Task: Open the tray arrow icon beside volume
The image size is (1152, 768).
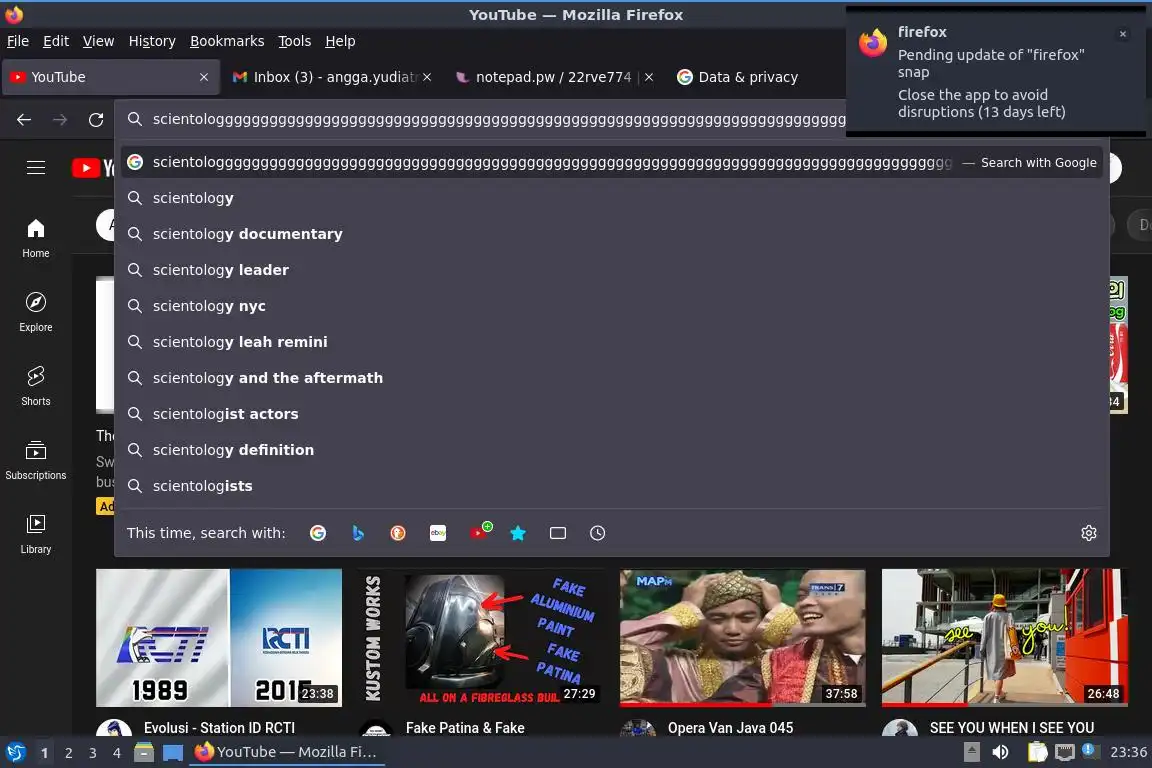Action: (x=971, y=752)
